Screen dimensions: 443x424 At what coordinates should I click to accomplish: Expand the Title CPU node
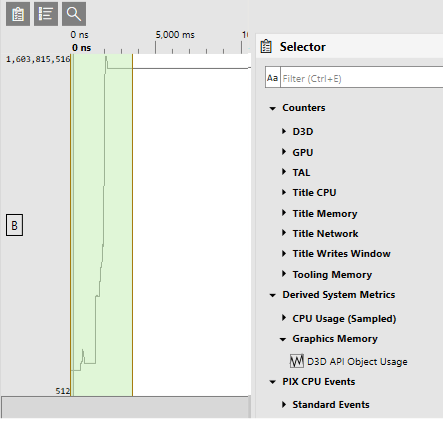pyautogui.click(x=284, y=192)
